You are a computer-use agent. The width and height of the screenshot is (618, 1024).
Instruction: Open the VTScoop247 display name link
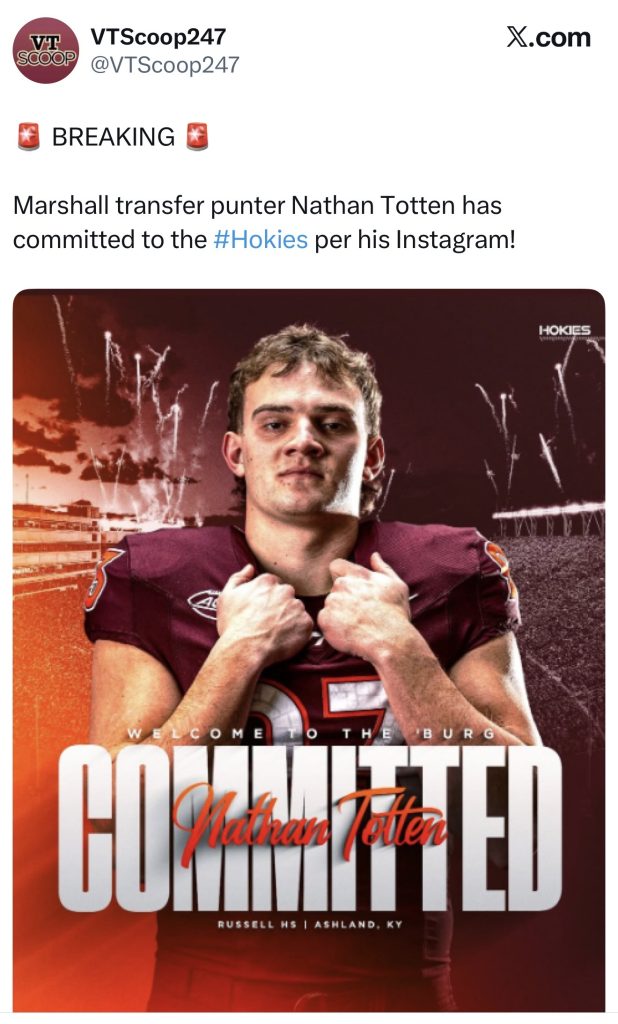(158, 37)
